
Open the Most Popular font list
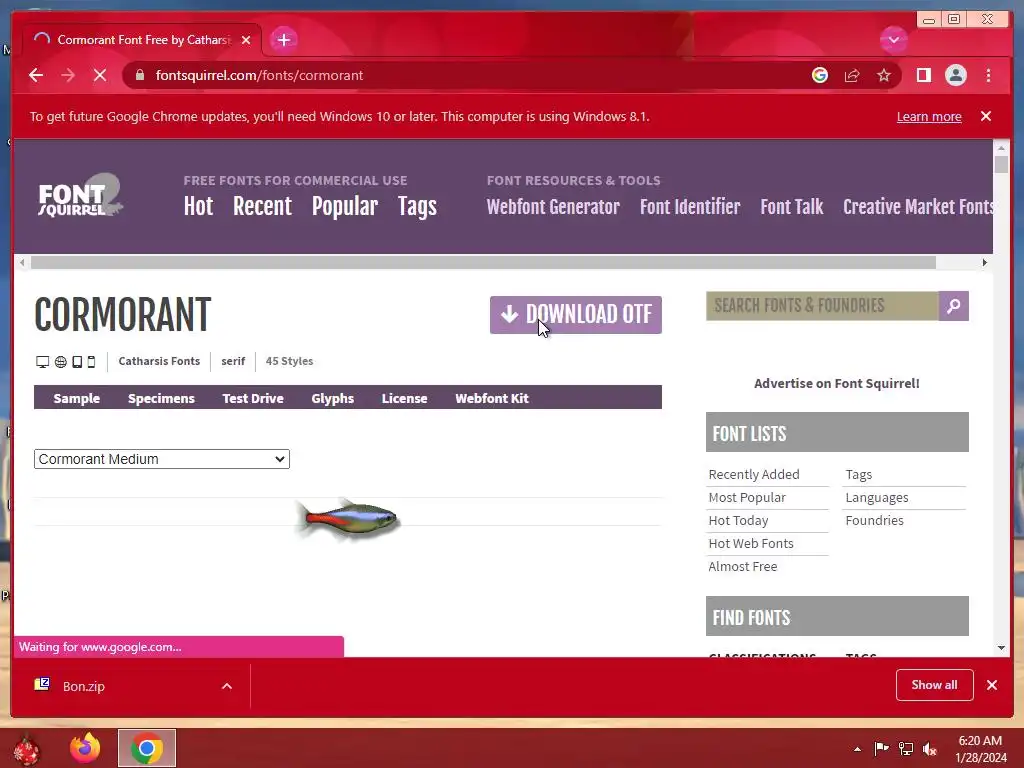(747, 498)
